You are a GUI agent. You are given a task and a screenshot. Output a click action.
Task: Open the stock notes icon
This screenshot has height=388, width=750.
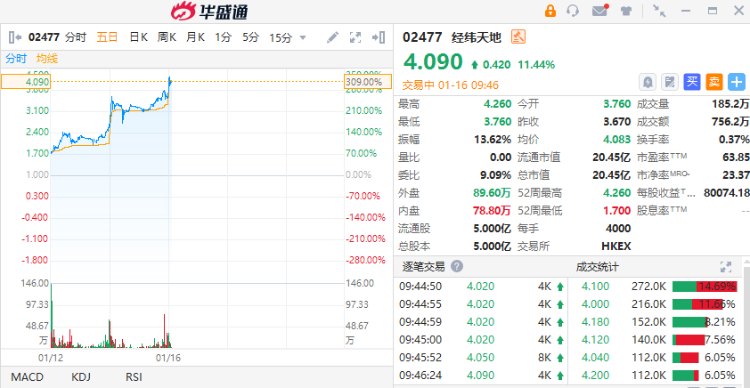670,82
